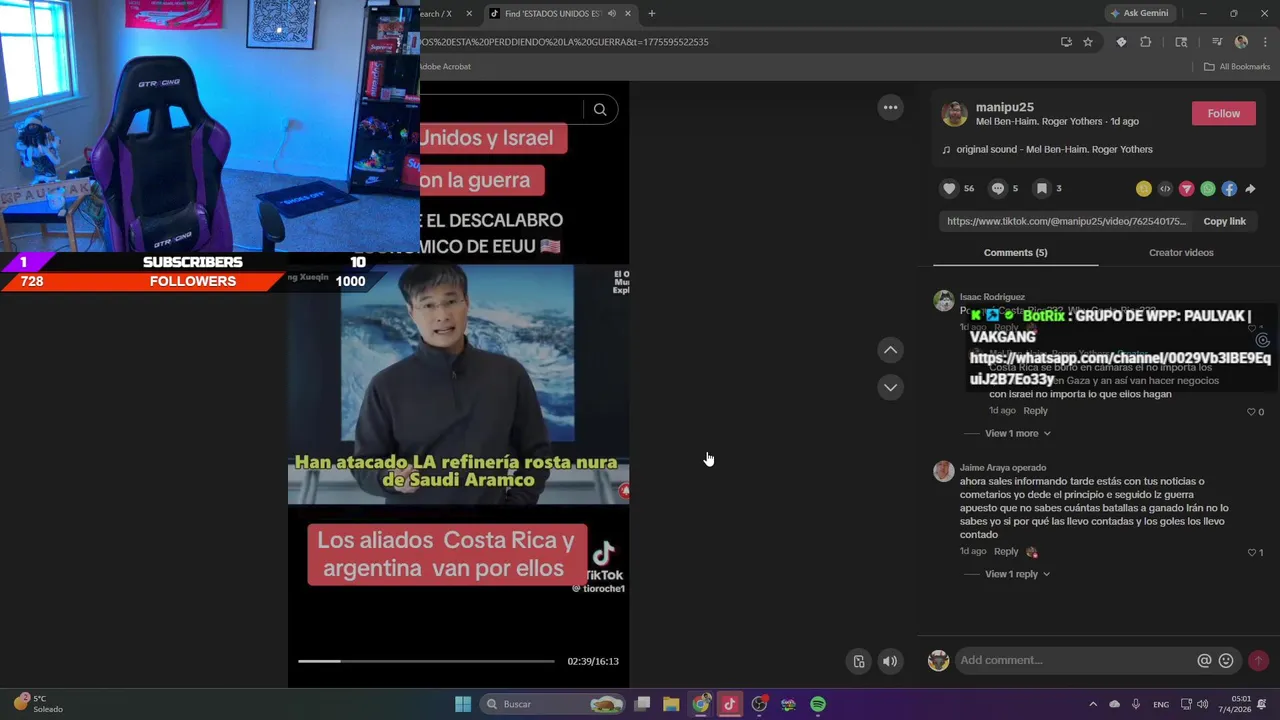This screenshot has height=720, width=1280.
Task: Click the install app icon in the address bar
Action: pos(1066,42)
